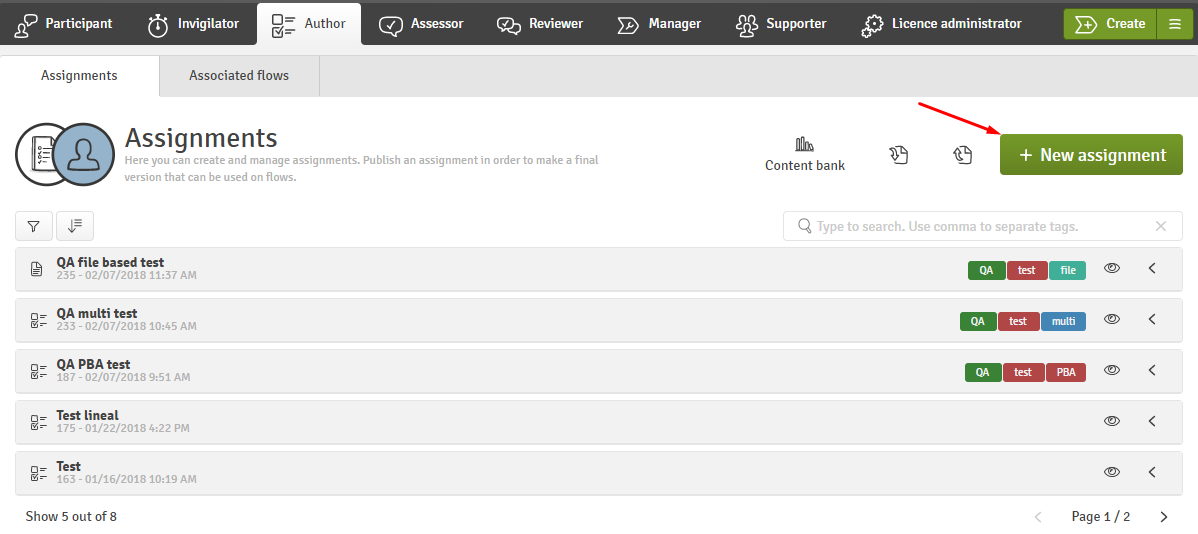Click the green Create button

click(1111, 24)
